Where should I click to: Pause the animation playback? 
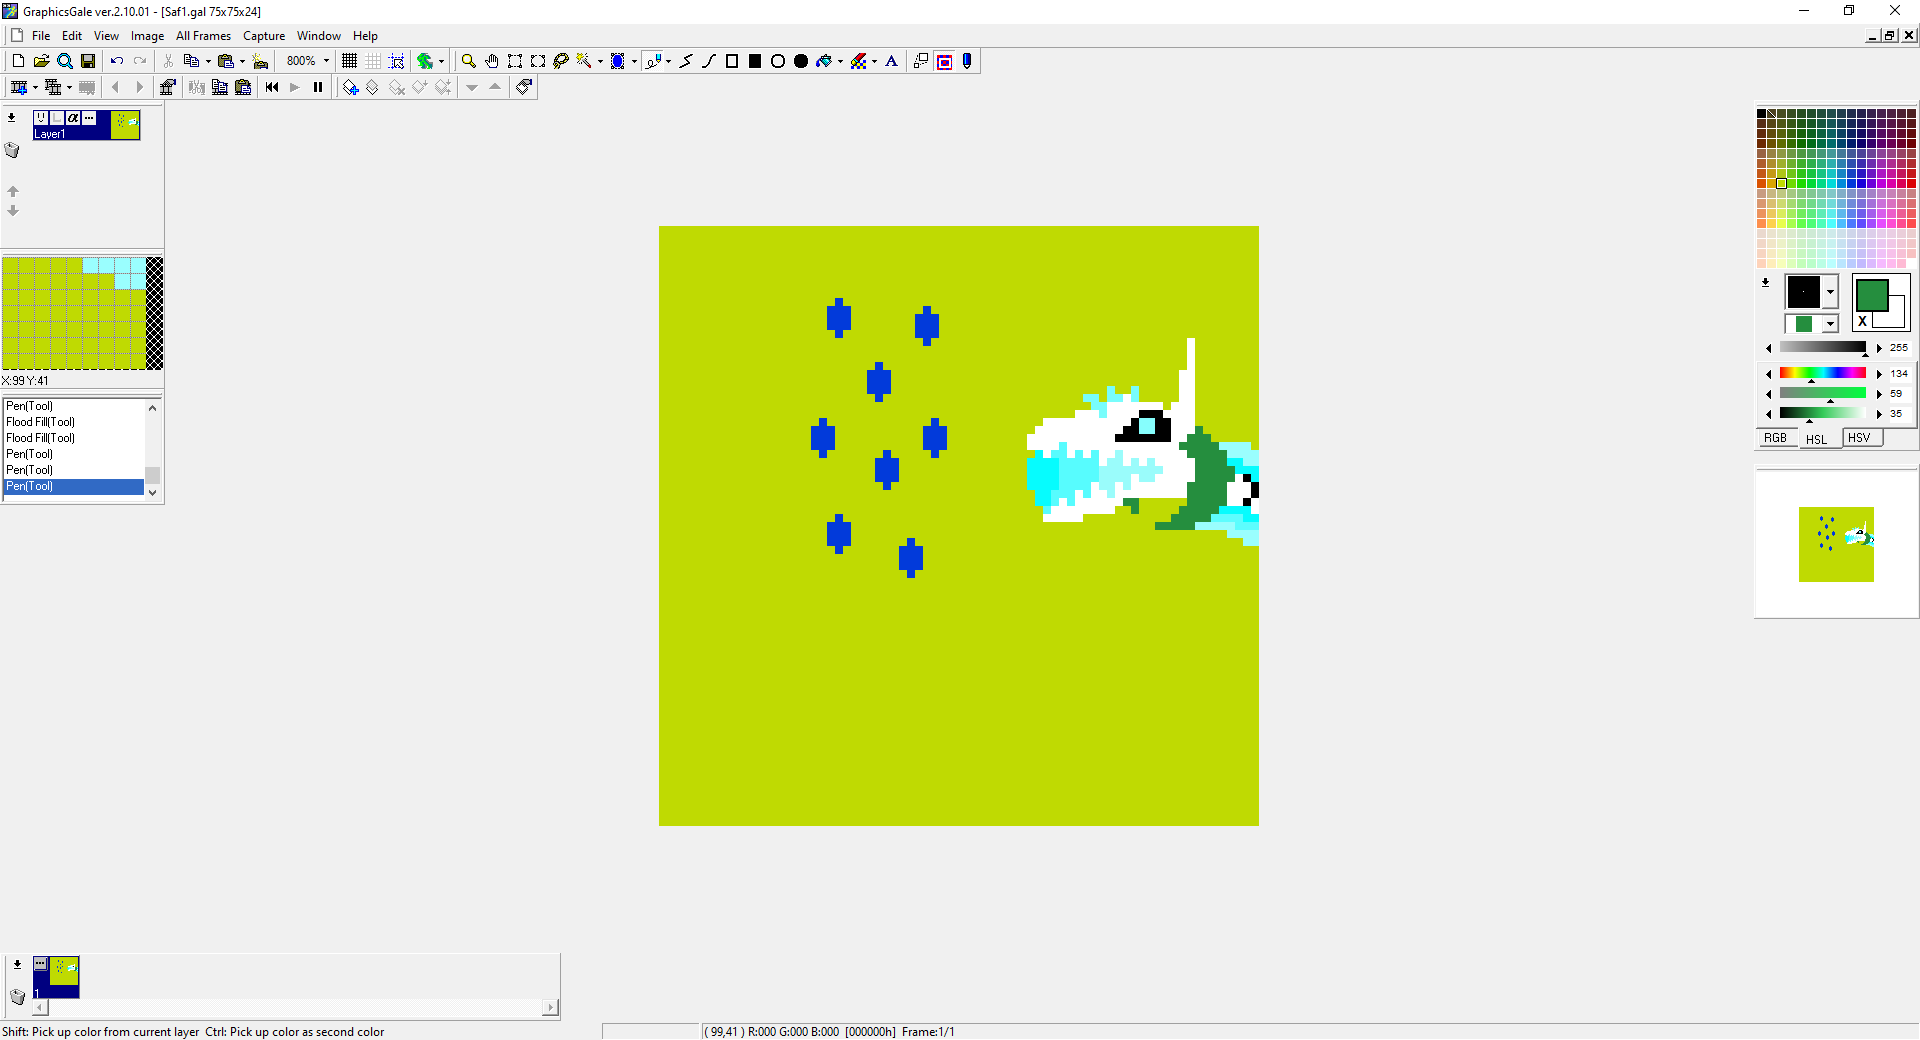click(x=318, y=87)
